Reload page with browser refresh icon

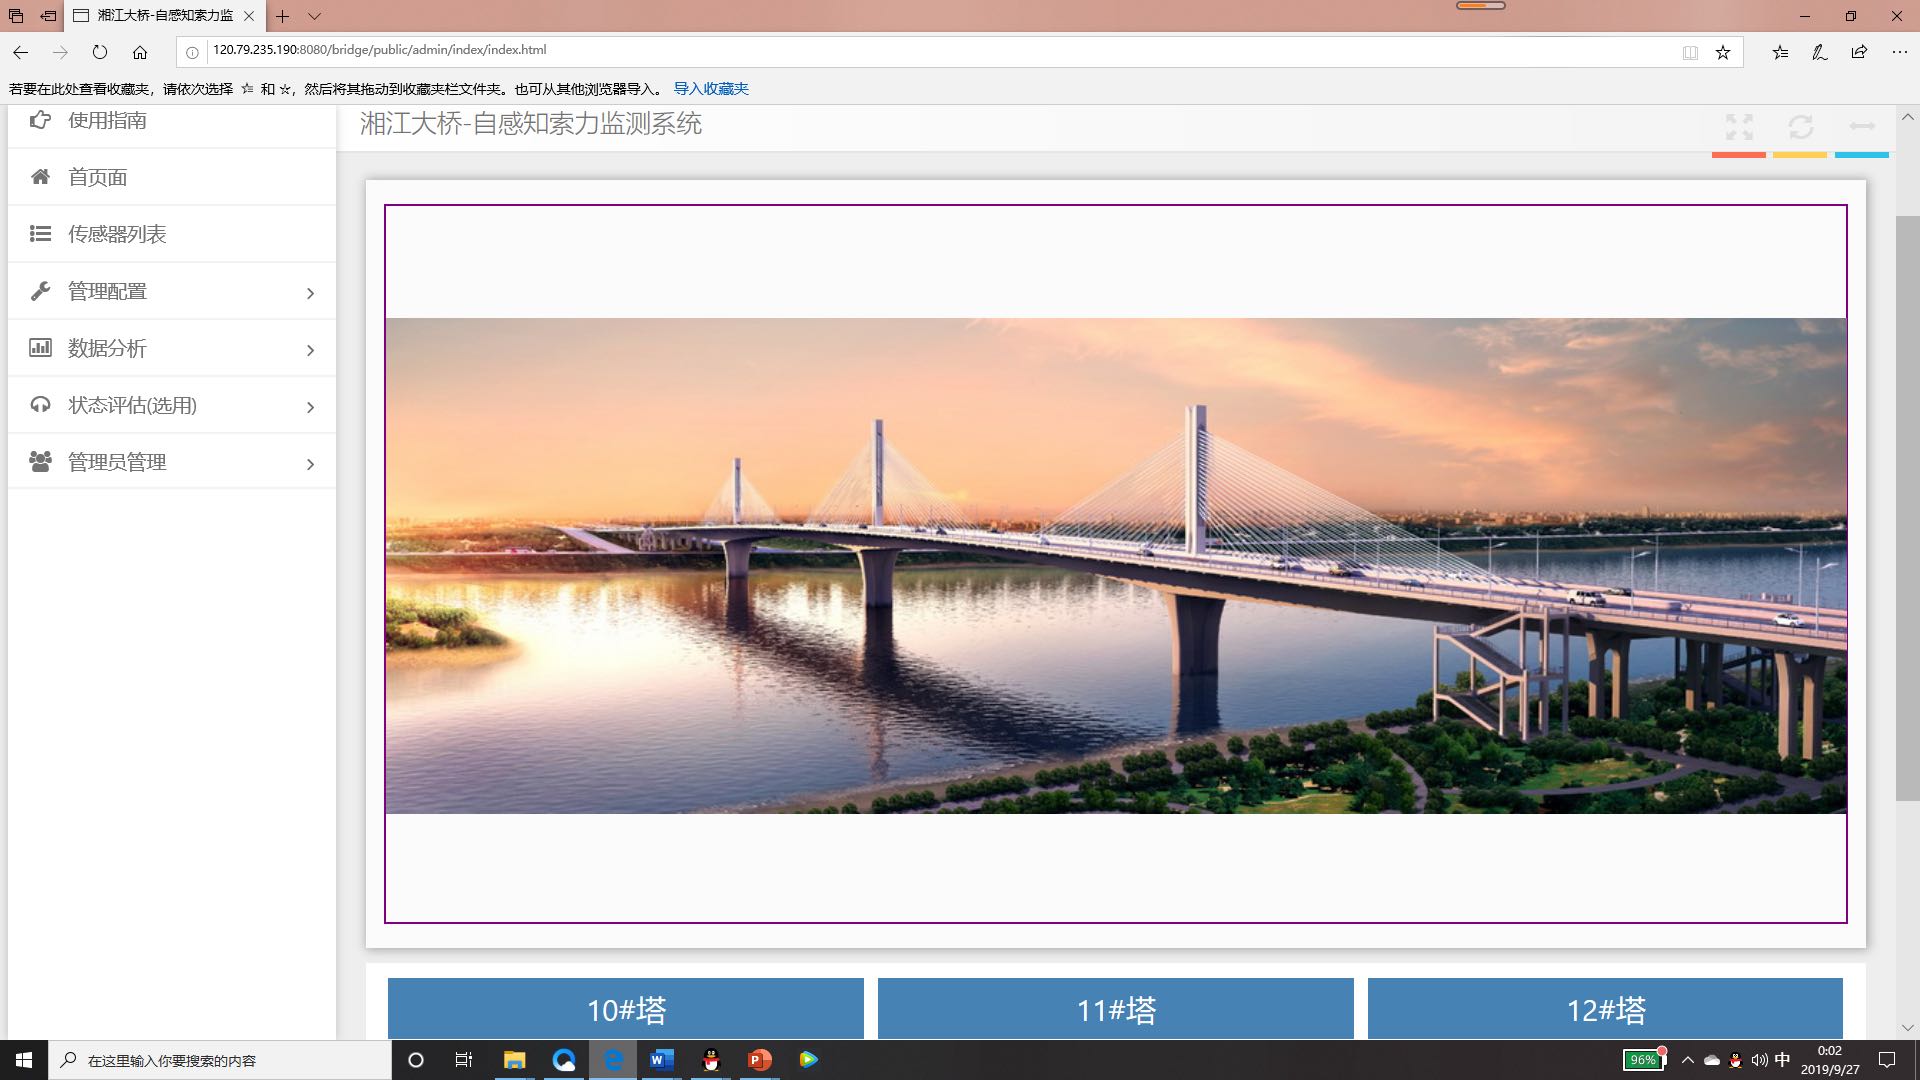pos(100,52)
